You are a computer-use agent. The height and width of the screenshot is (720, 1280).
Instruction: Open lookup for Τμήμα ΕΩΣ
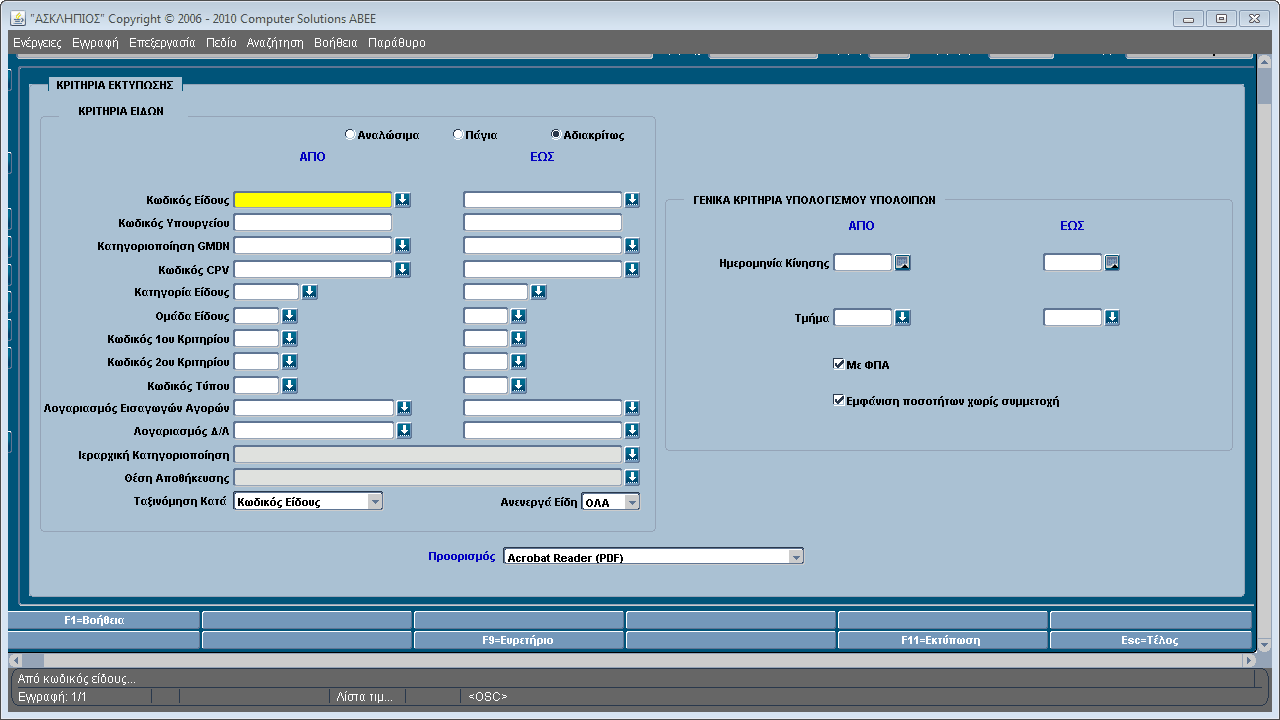1112,318
